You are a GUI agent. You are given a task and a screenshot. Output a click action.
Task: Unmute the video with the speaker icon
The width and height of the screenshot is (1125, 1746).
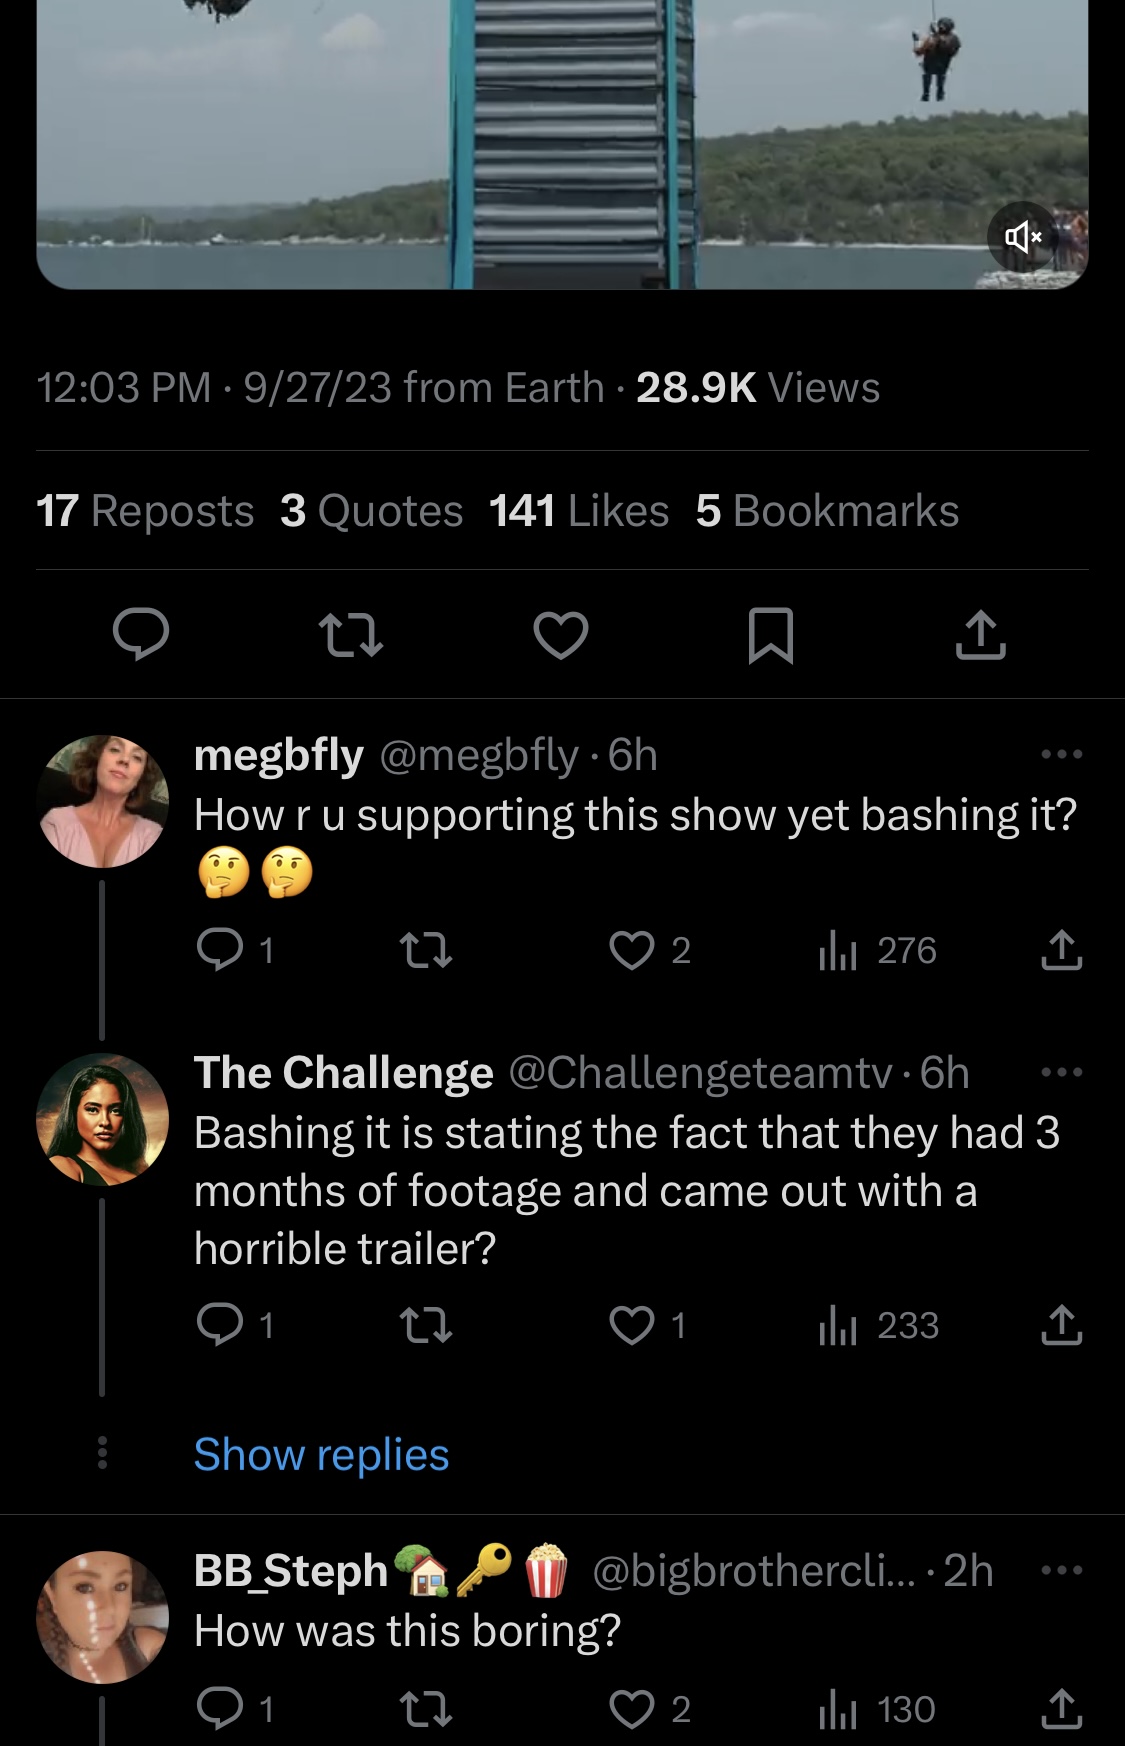pos(1022,237)
